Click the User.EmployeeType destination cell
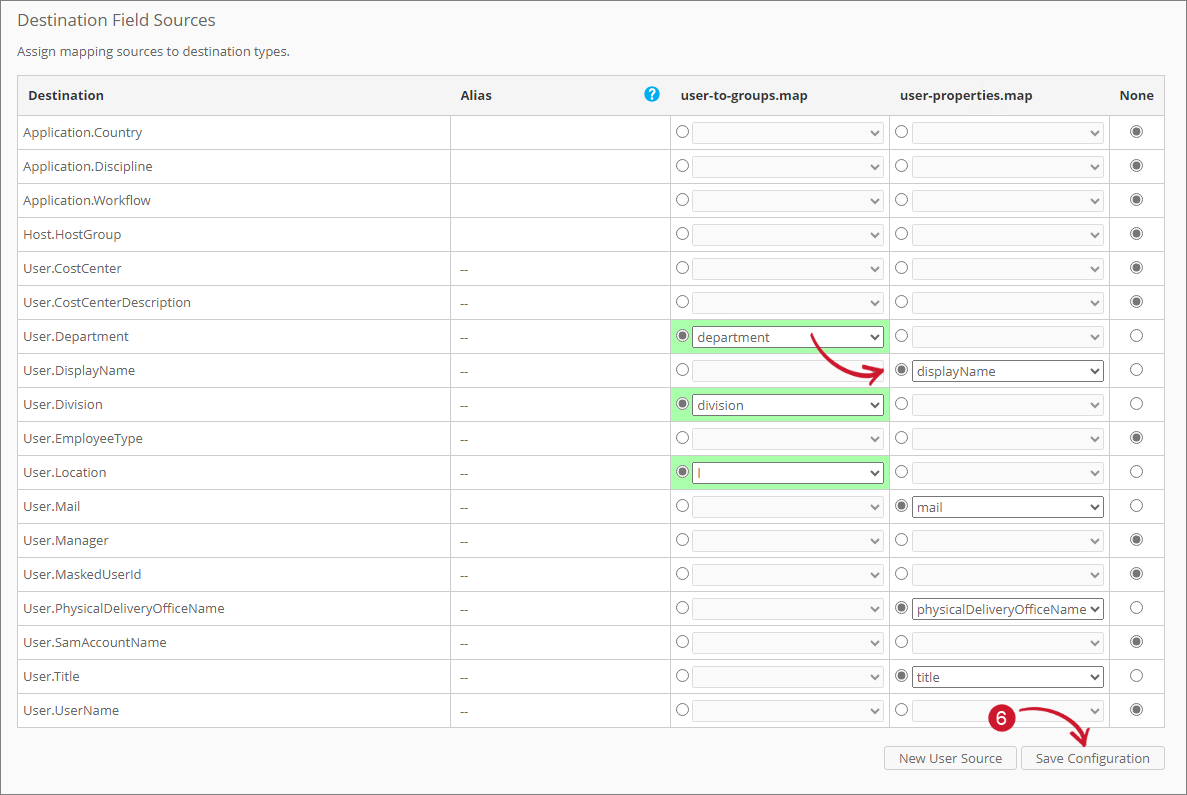Screen dimensions: 1187x795 [x=234, y=438]
